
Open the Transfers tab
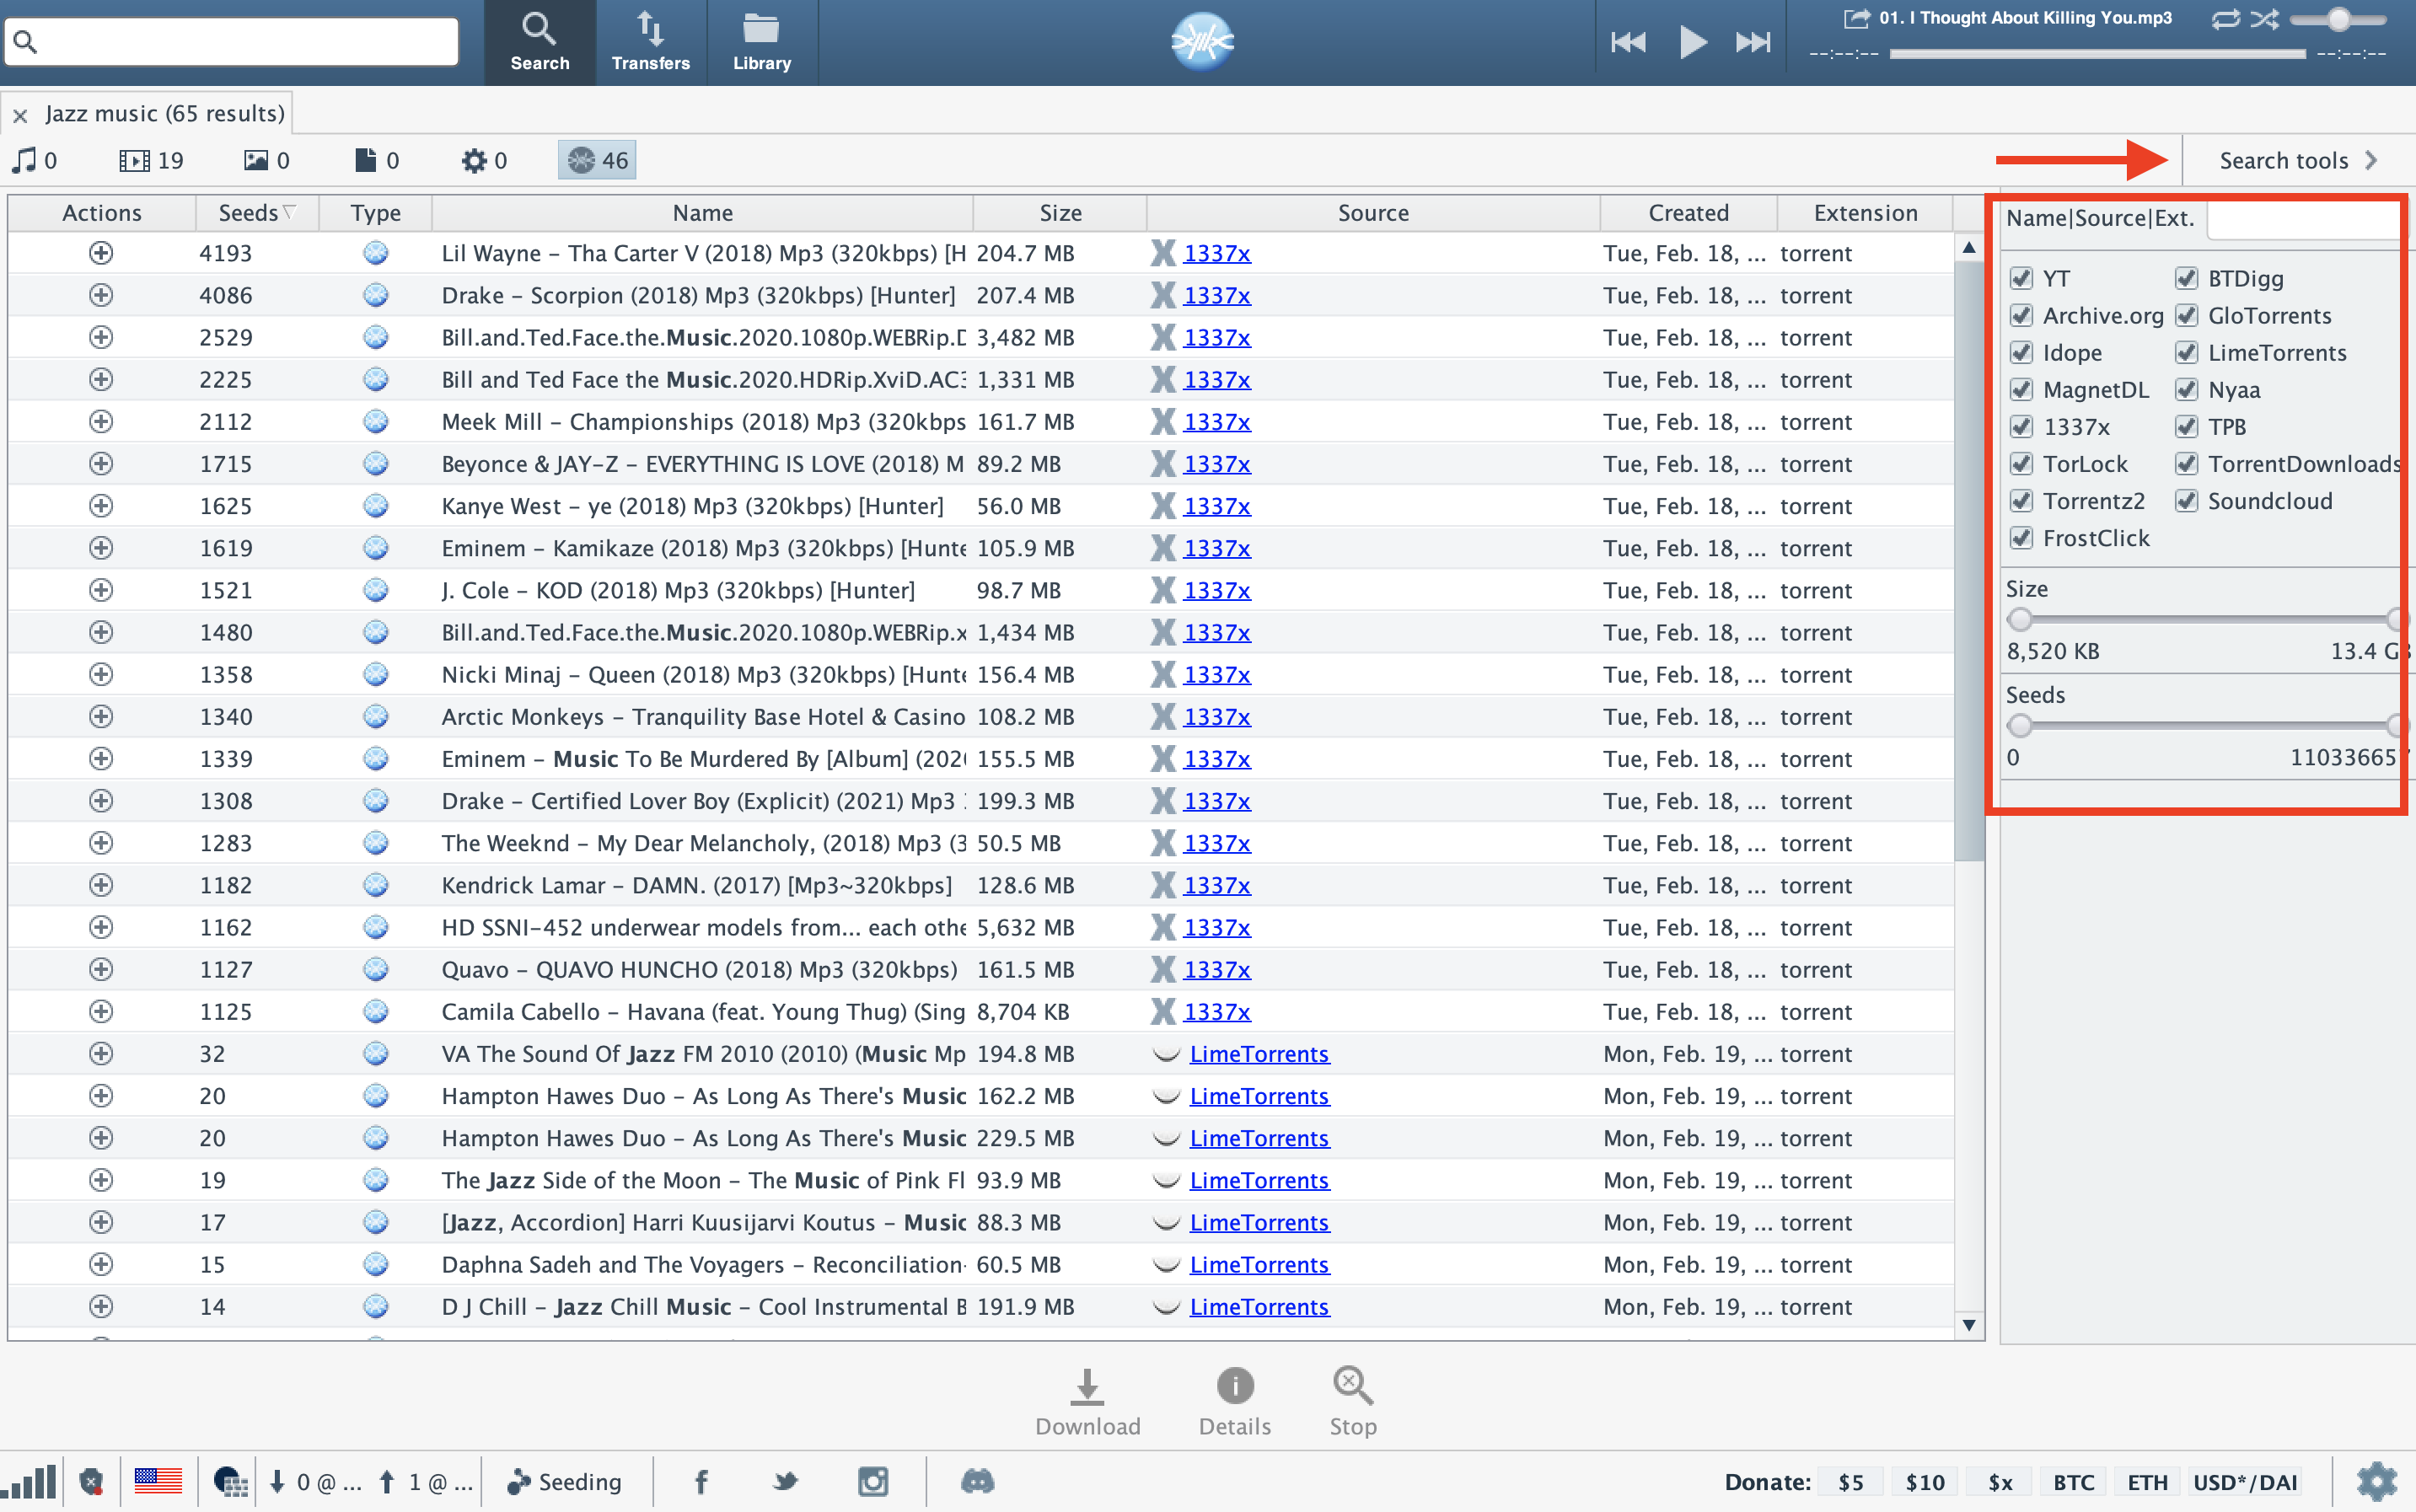click(x=650, y=42)
